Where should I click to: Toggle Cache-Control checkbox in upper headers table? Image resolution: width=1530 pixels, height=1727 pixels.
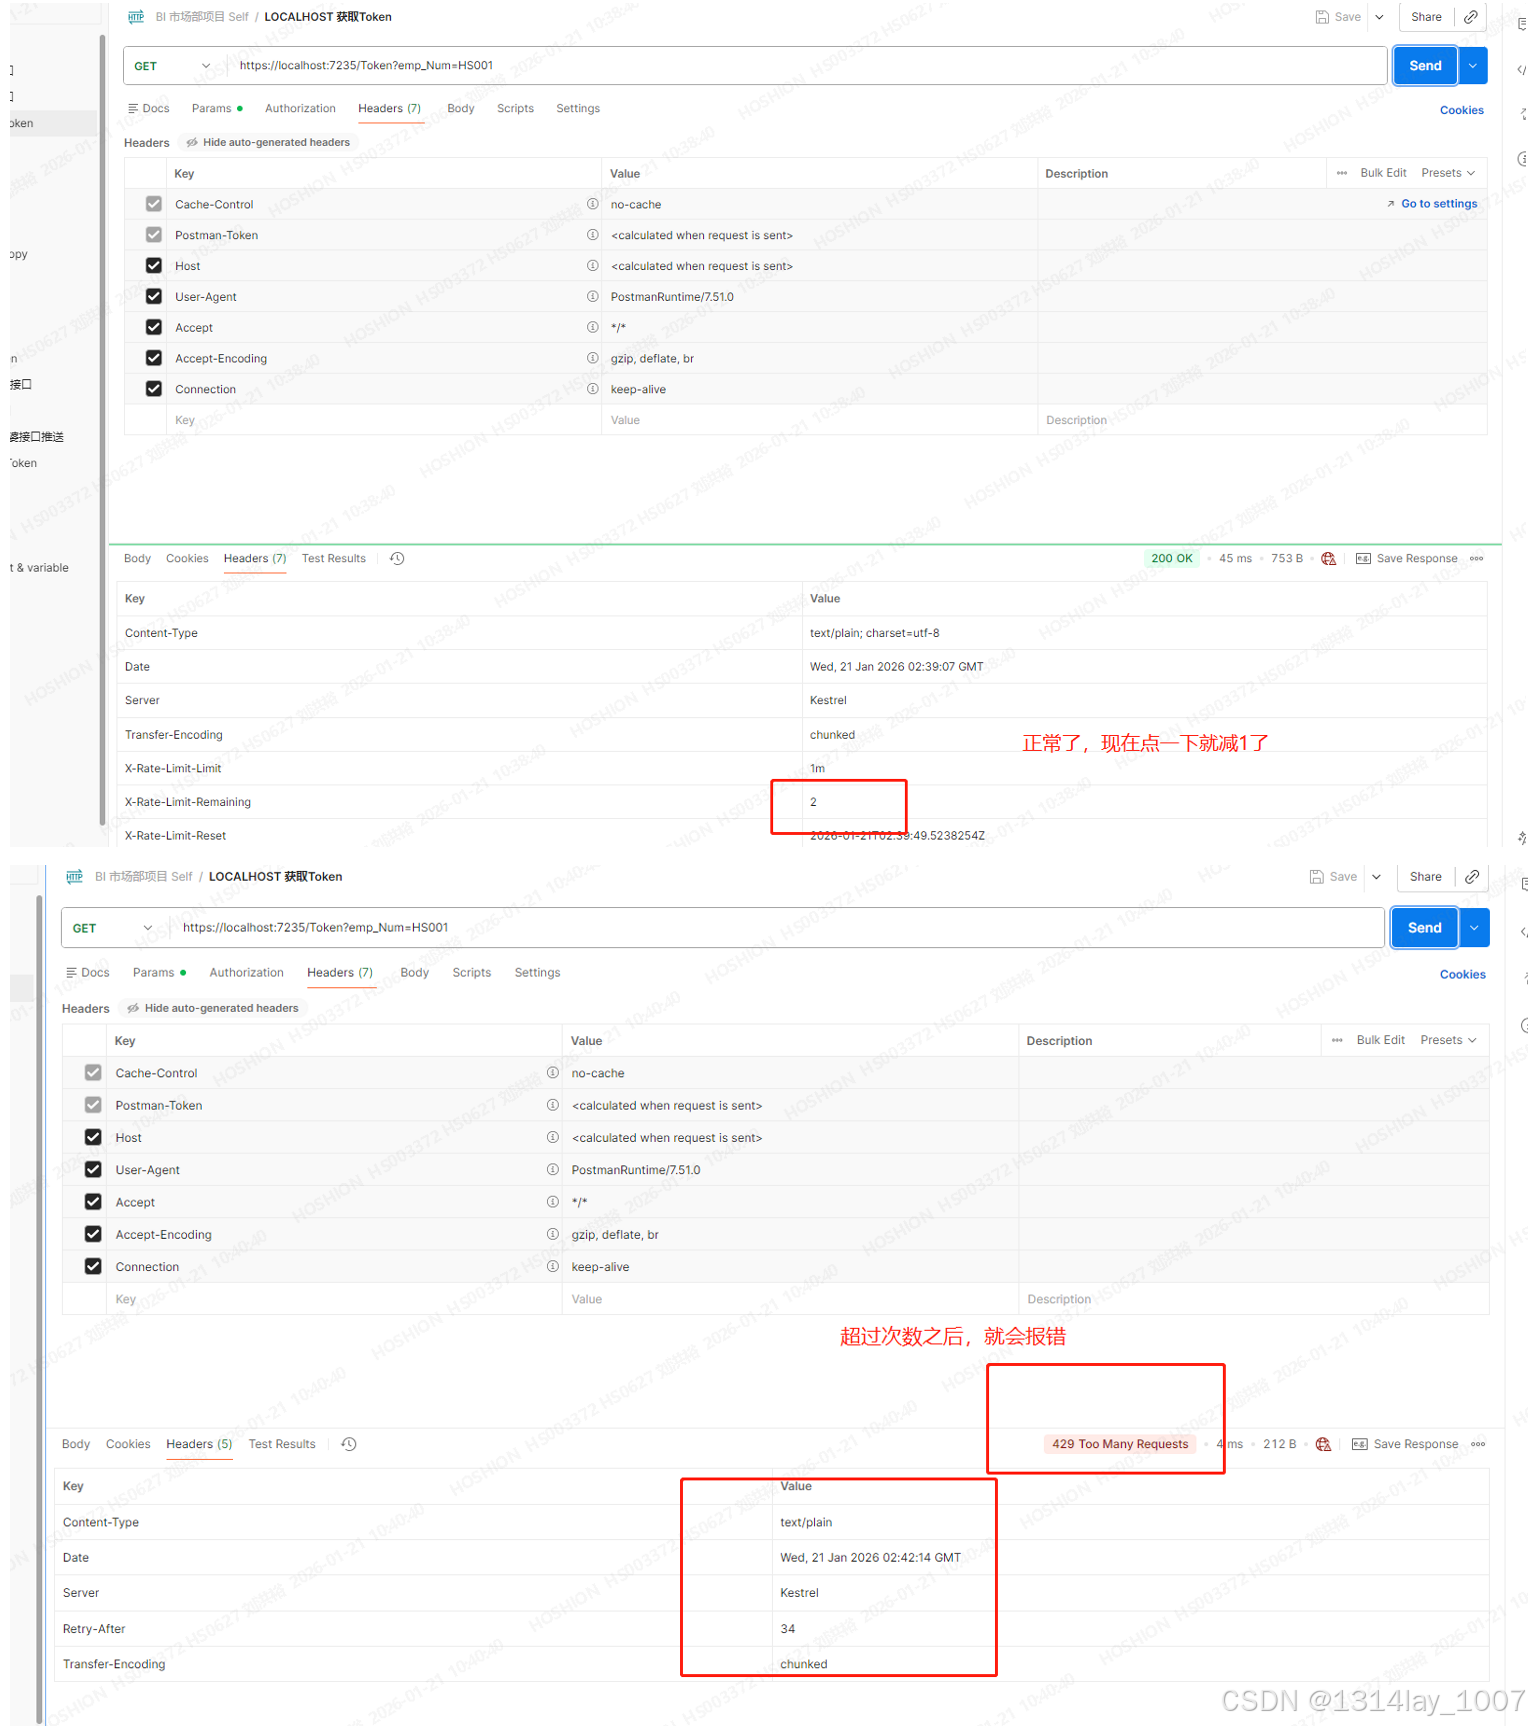coord(153,204)
